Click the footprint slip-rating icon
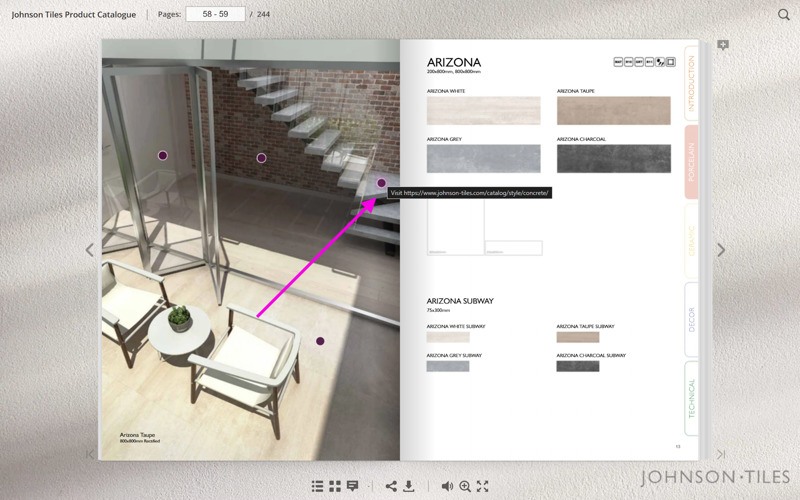Screen dimensions: 800x500 point(660,62)
